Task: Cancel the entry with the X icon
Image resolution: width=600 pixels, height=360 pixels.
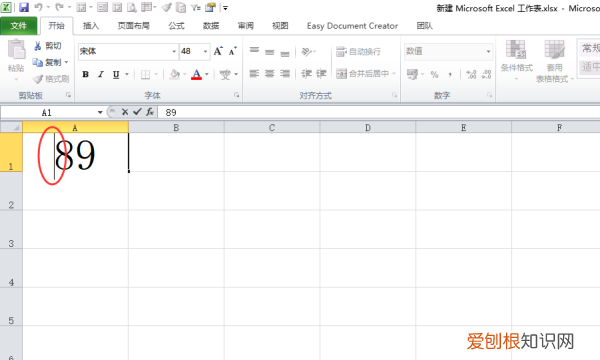Action: (125, 112)
